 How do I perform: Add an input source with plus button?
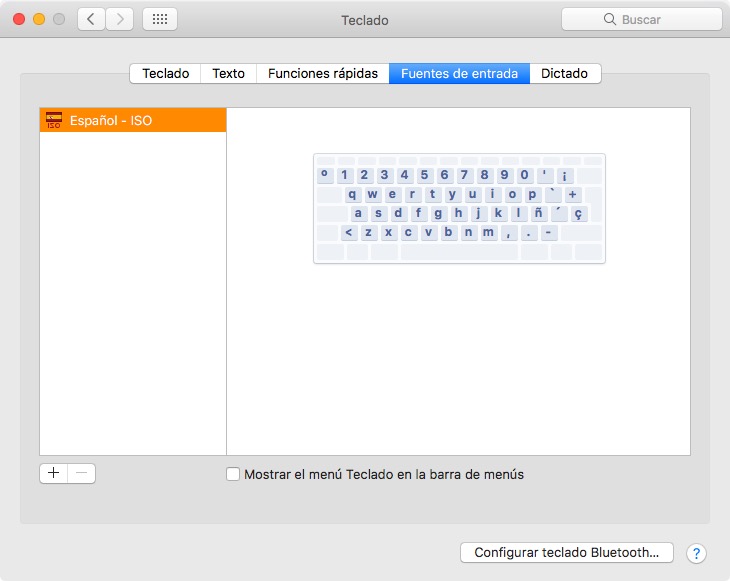tap(54, 473)
